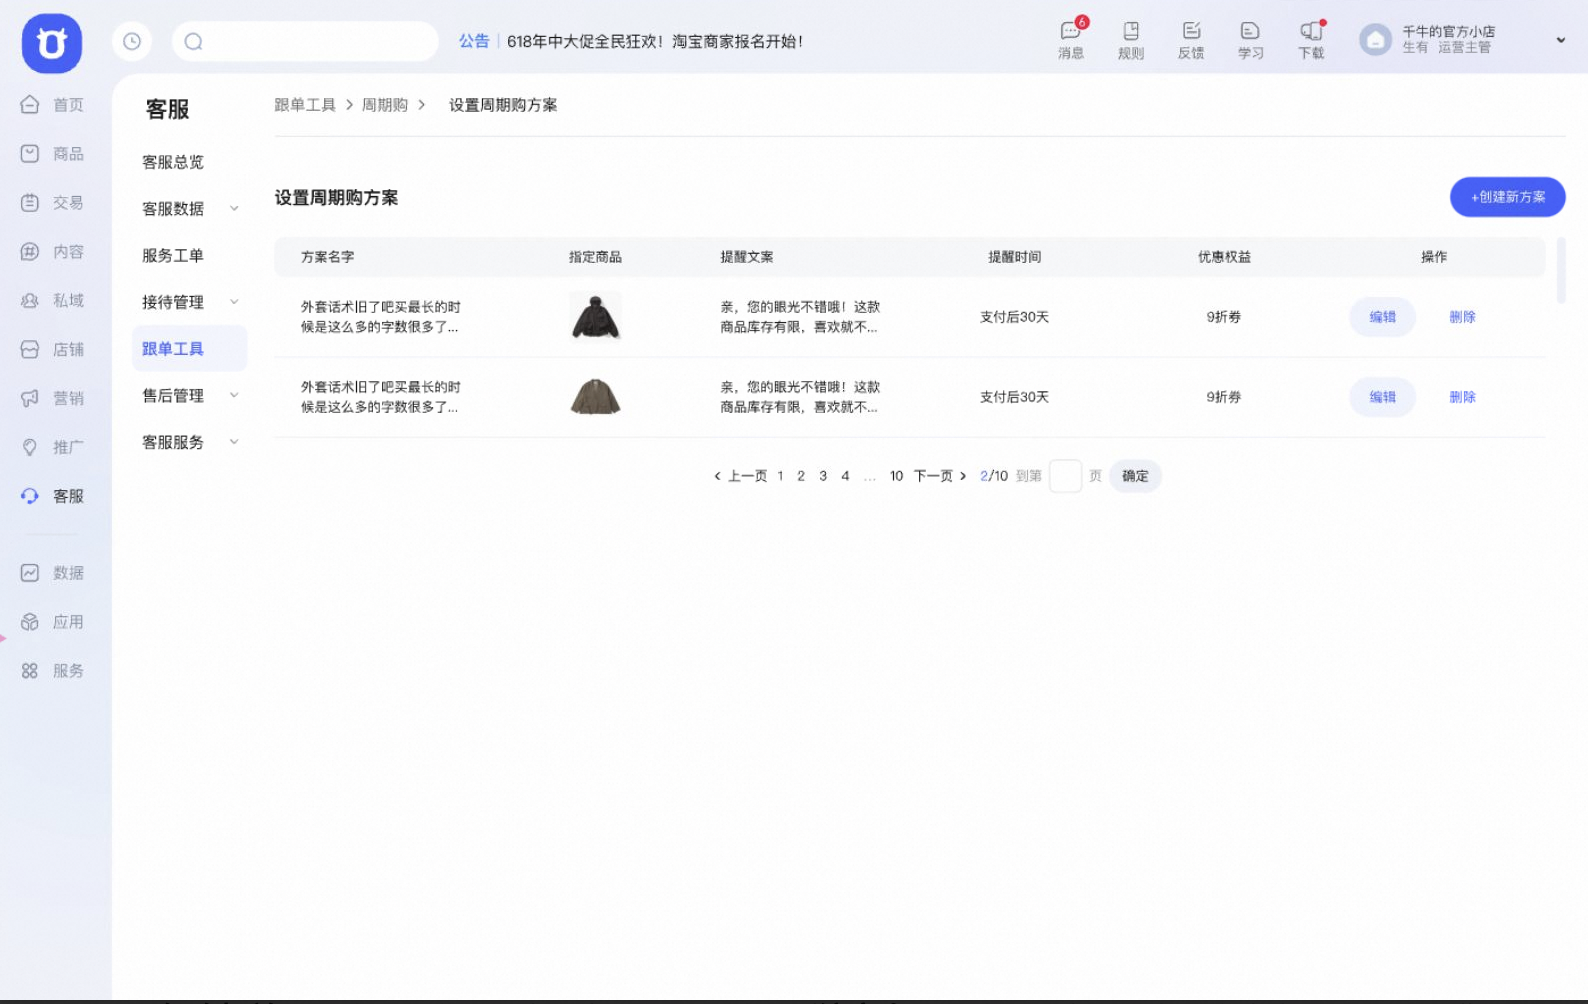Open 服务 services in sidebar
The width and height of the screenshot is (1588, 1004).
(x=52, y=671)
